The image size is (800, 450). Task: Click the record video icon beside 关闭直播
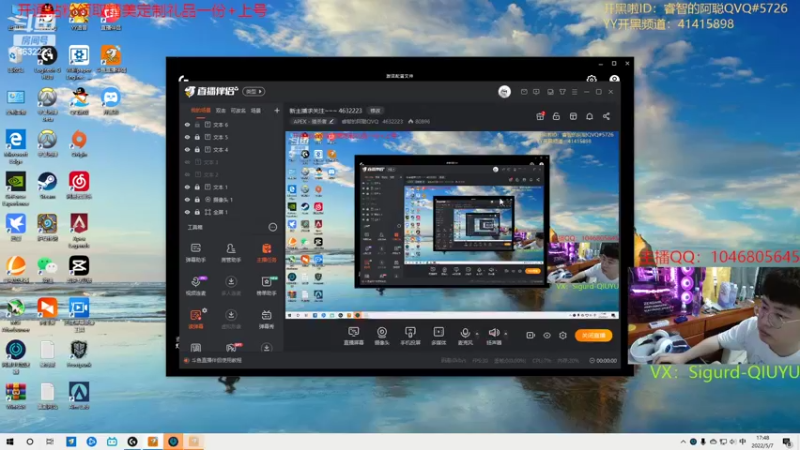tap(531, 335)
